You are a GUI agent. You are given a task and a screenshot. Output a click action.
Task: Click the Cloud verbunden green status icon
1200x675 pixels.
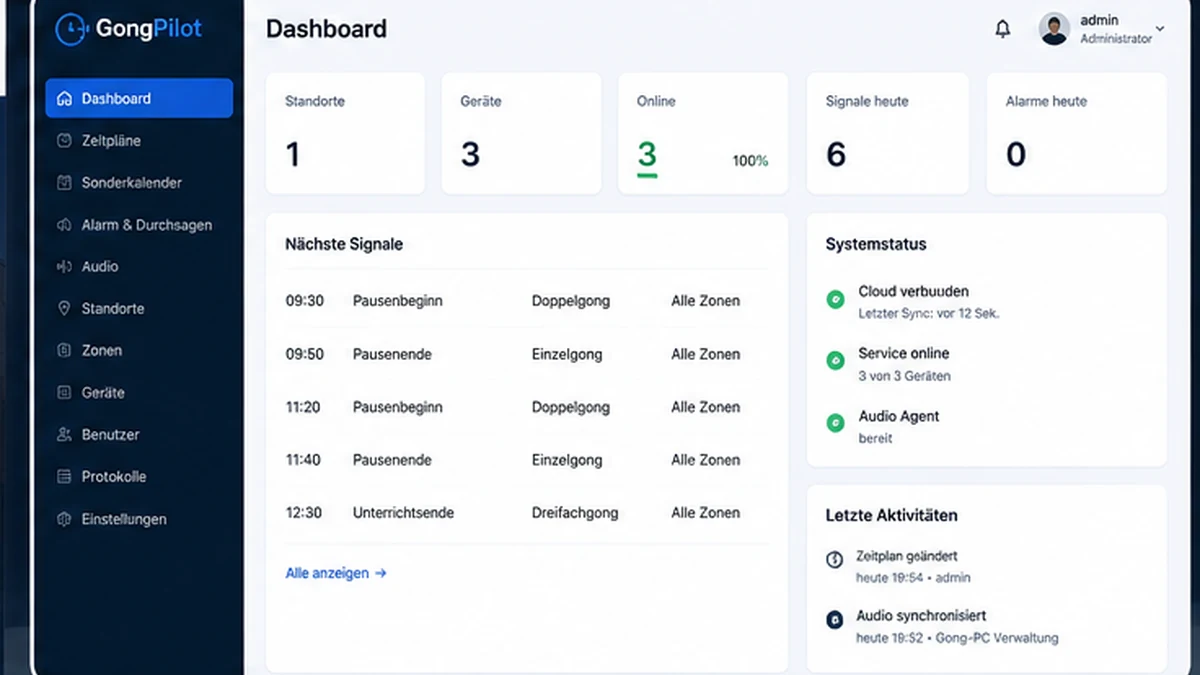(835, 299)
